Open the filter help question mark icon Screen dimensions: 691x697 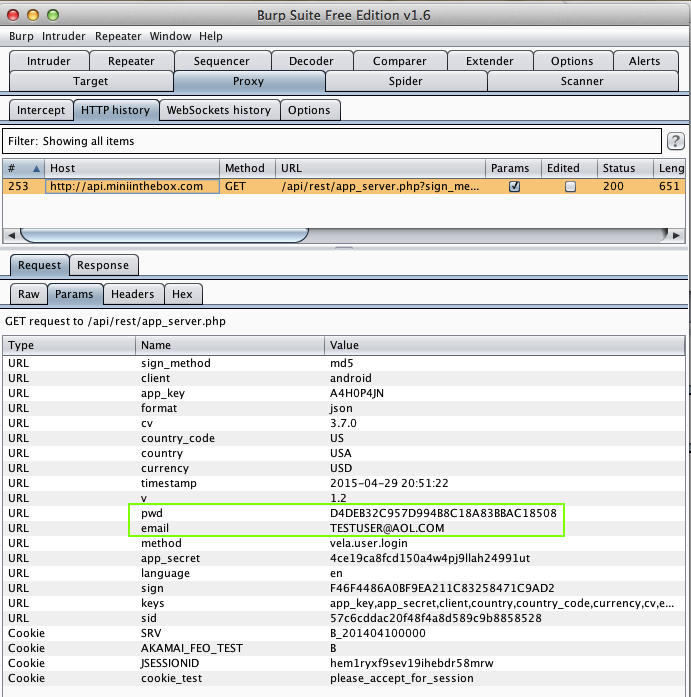[x=676, y=141]
